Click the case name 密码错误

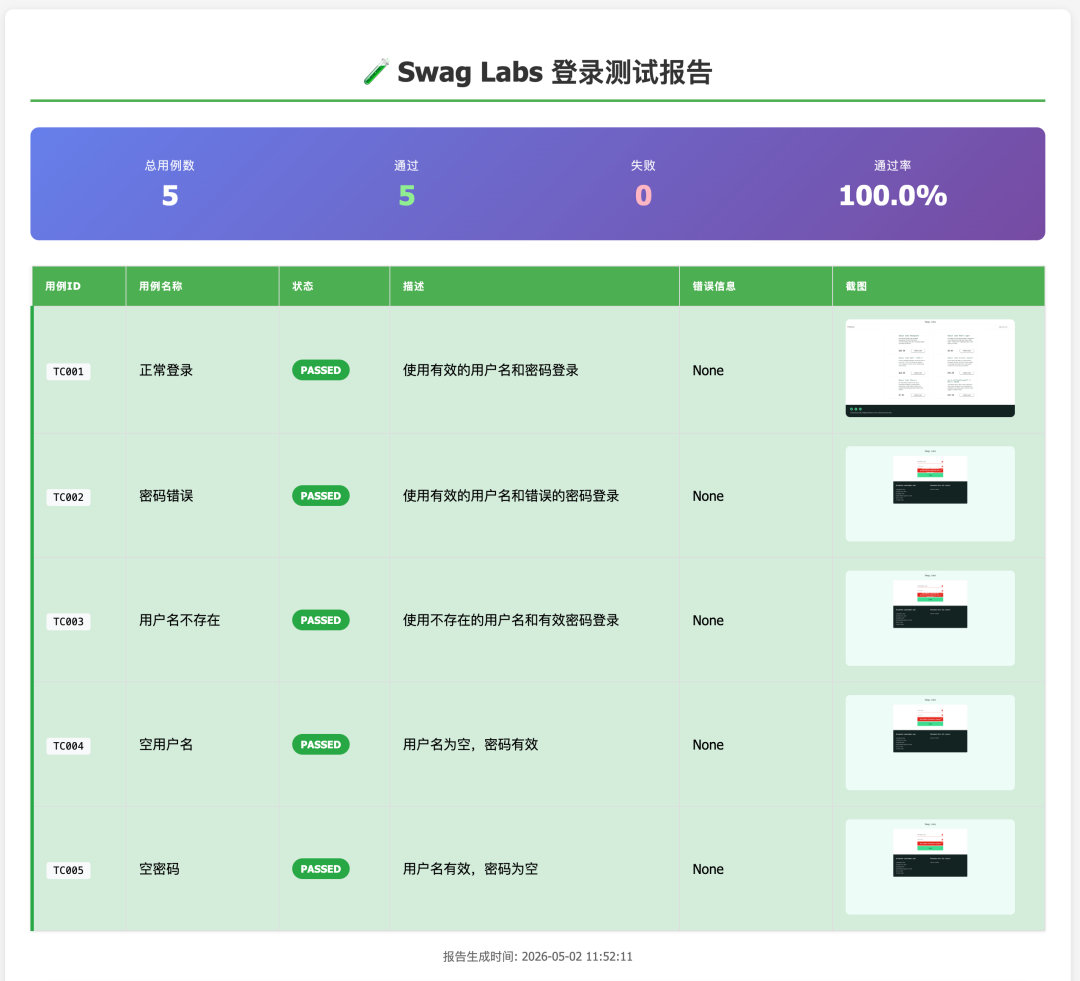click(166, 496)
